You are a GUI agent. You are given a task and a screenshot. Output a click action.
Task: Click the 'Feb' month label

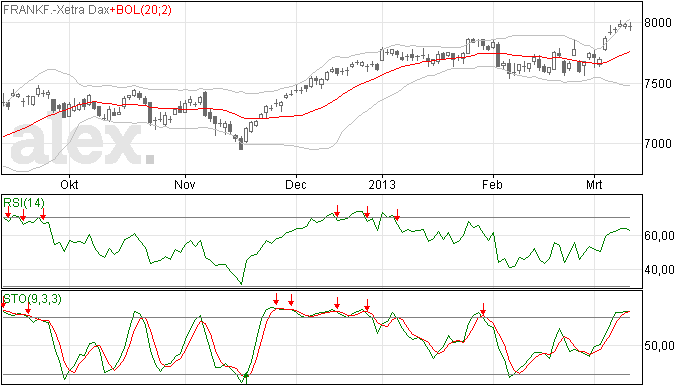(x=492, y=184)
